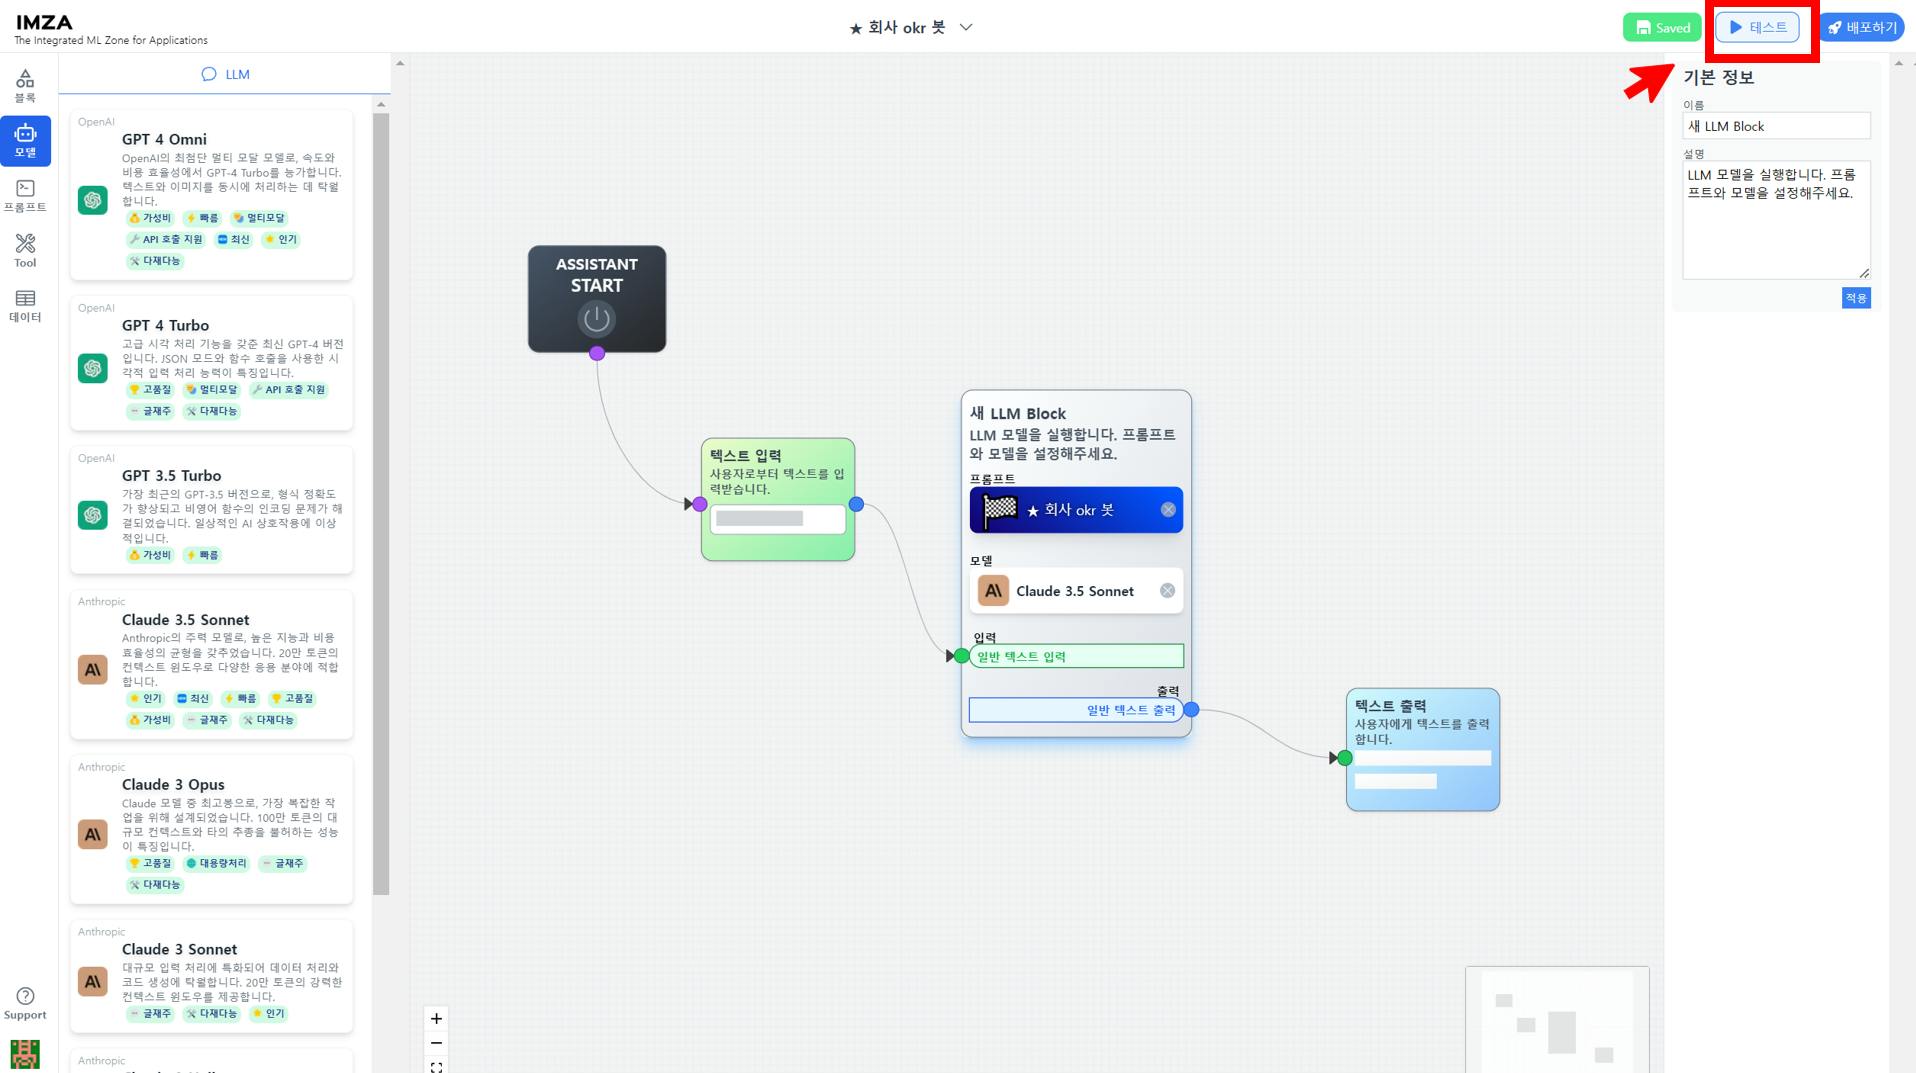The image size is (1916, 1073).
Task: Click the checkered flag prompt icon
Action: 1000,510
